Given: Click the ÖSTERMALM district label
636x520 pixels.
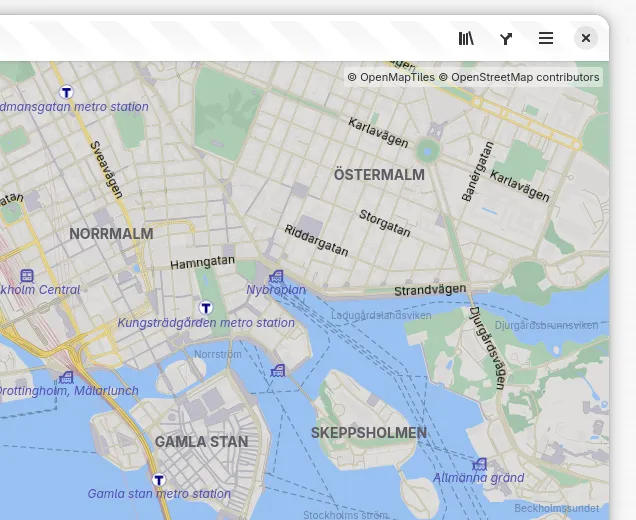Looking at the screenshot, I should [379, 175].
